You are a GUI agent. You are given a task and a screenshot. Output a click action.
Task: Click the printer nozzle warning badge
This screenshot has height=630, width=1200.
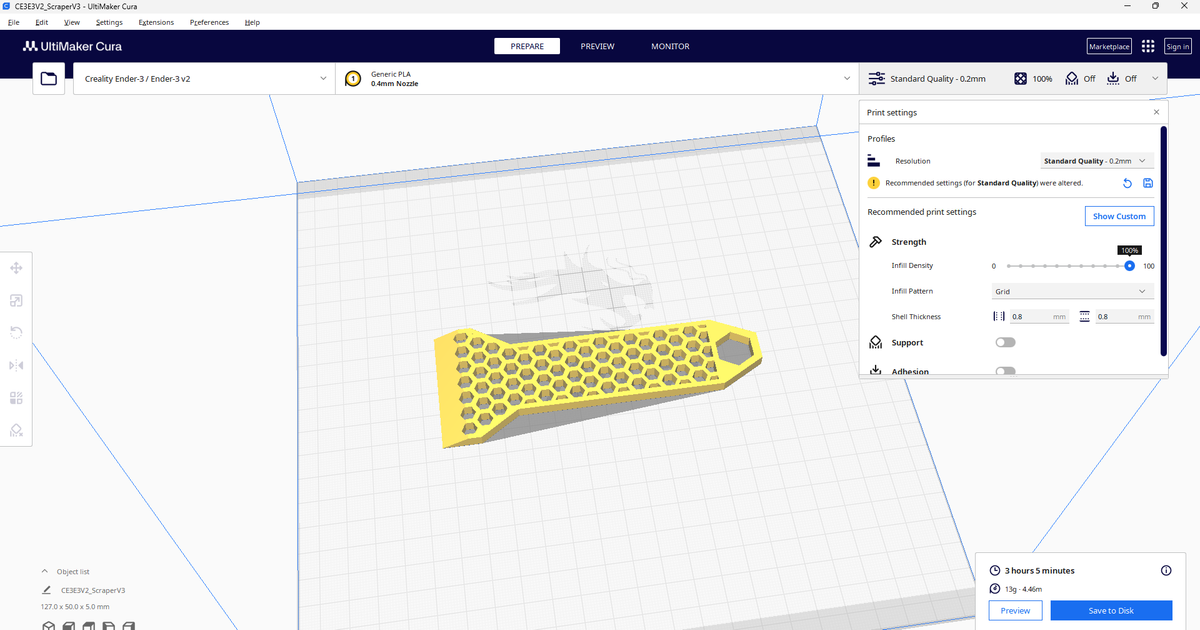pos(352,78)
